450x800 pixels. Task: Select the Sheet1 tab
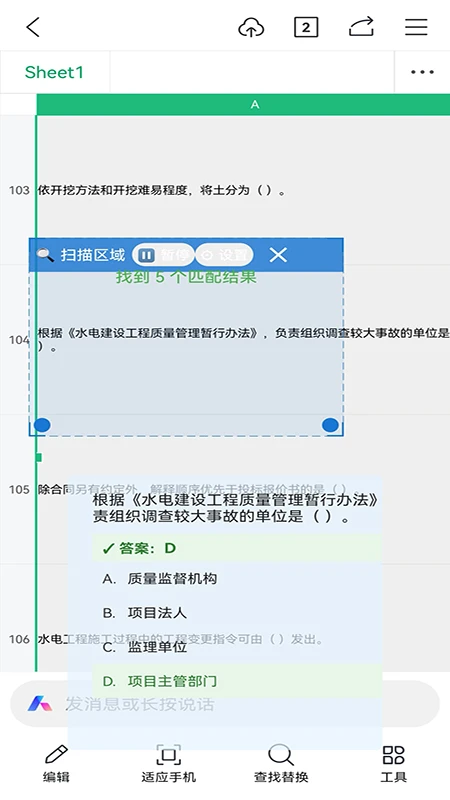(54, 72)
